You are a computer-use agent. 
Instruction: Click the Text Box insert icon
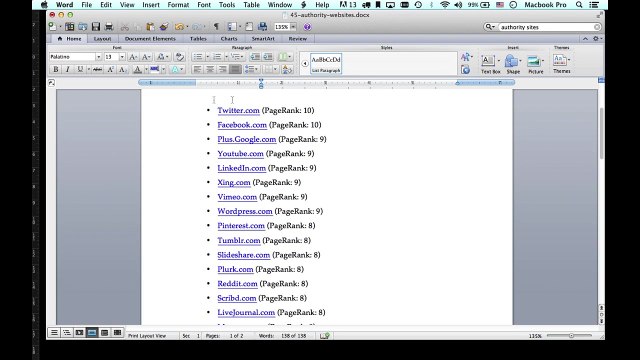(x=488, y=61)
